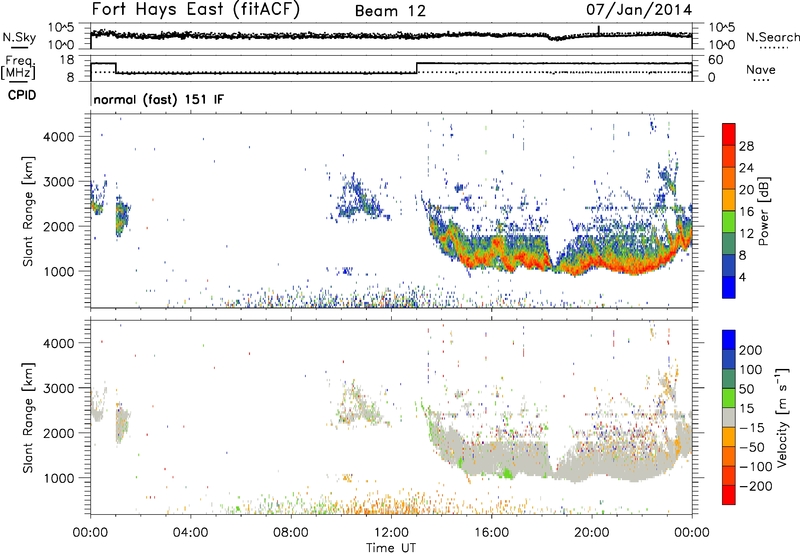Click 'Slant Range [km]' label of velocity panel

[28, 418]
